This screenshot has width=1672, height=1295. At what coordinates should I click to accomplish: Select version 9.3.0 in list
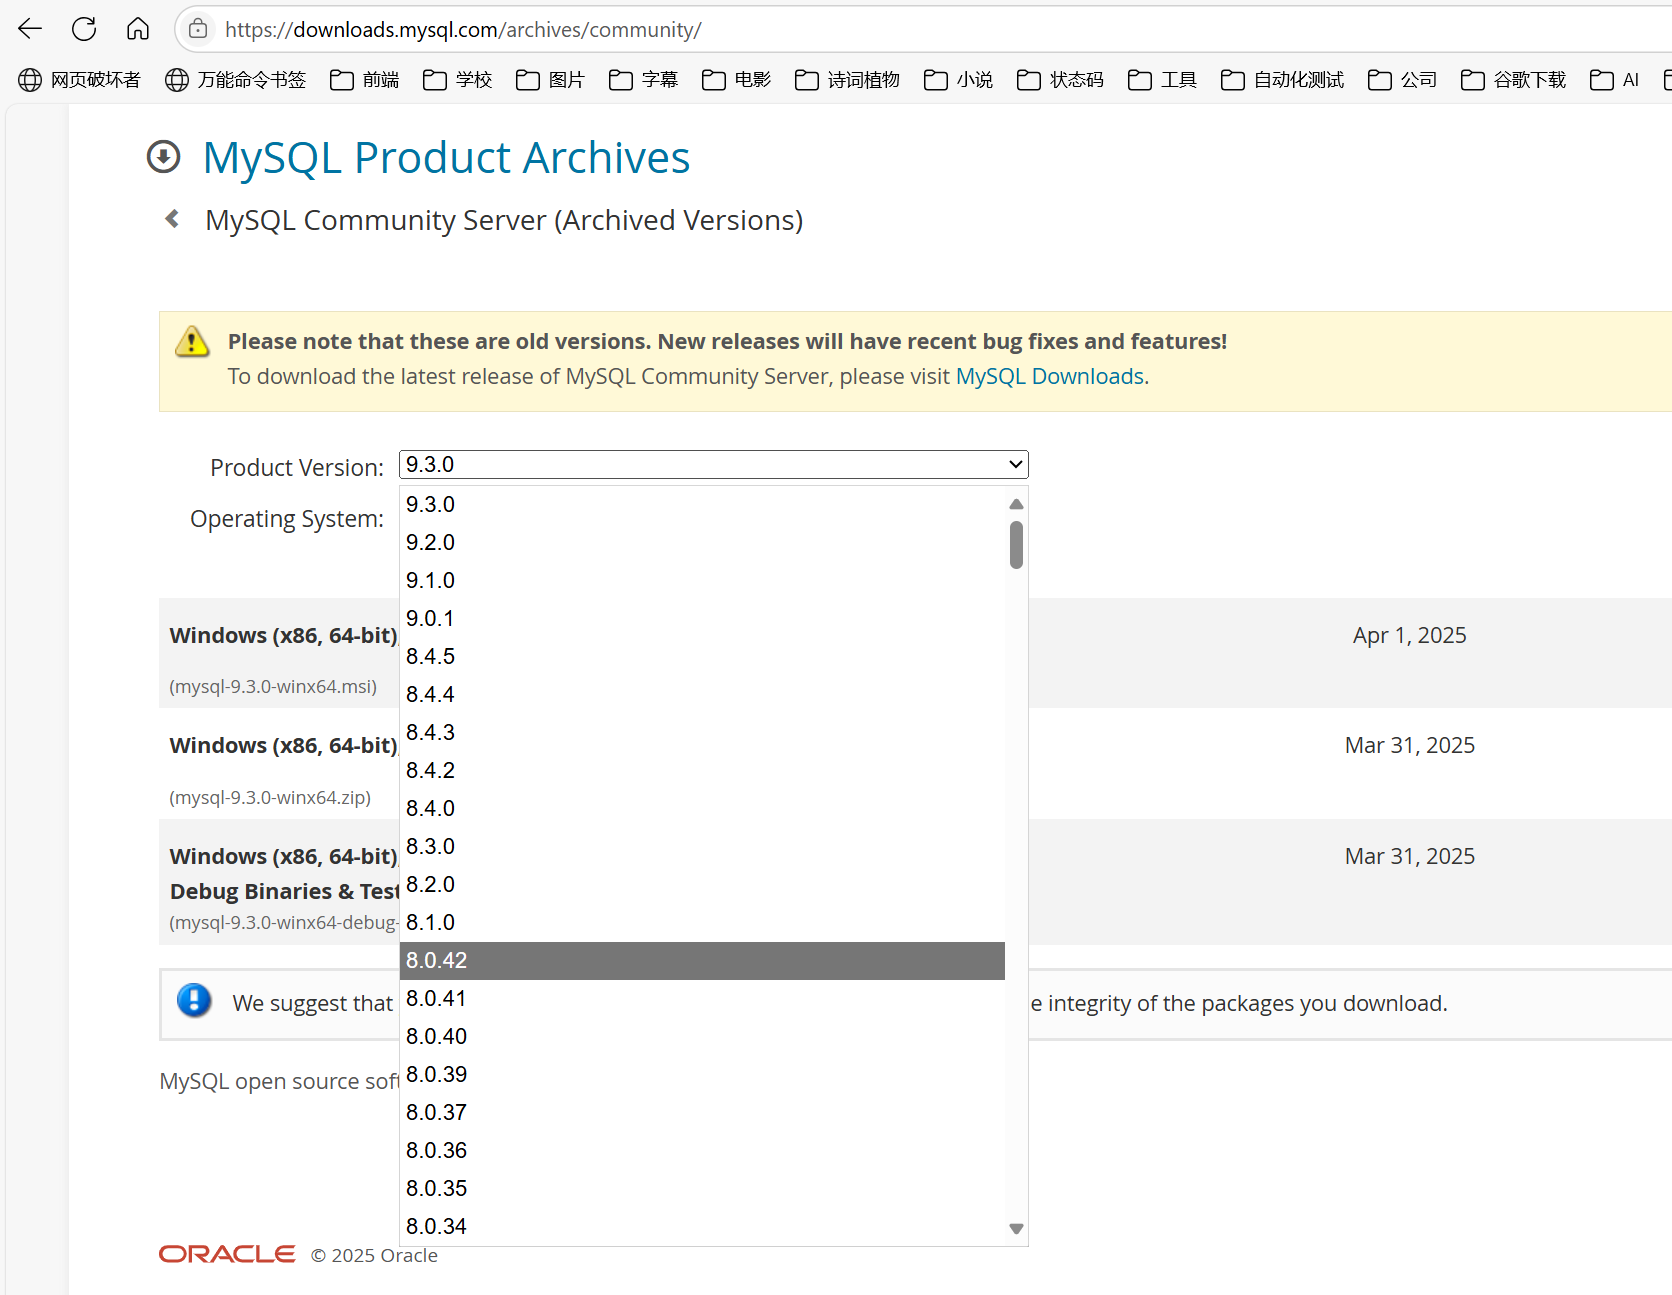point(702,504)
